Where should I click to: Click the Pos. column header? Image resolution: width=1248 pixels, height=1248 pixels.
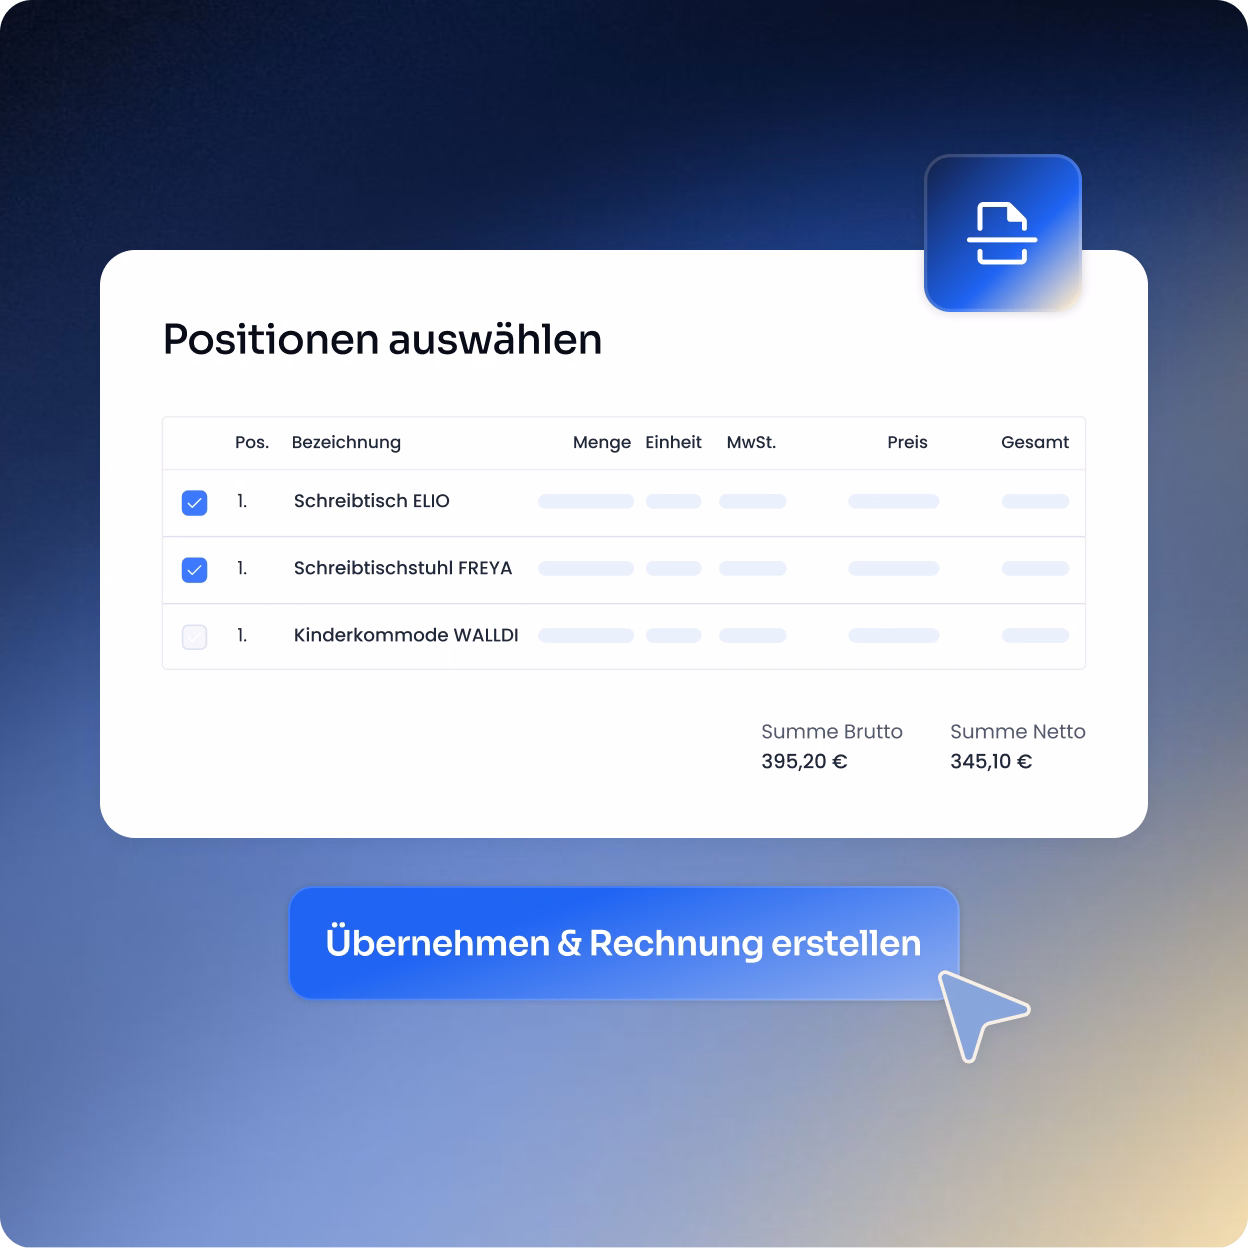click(252, 442)
